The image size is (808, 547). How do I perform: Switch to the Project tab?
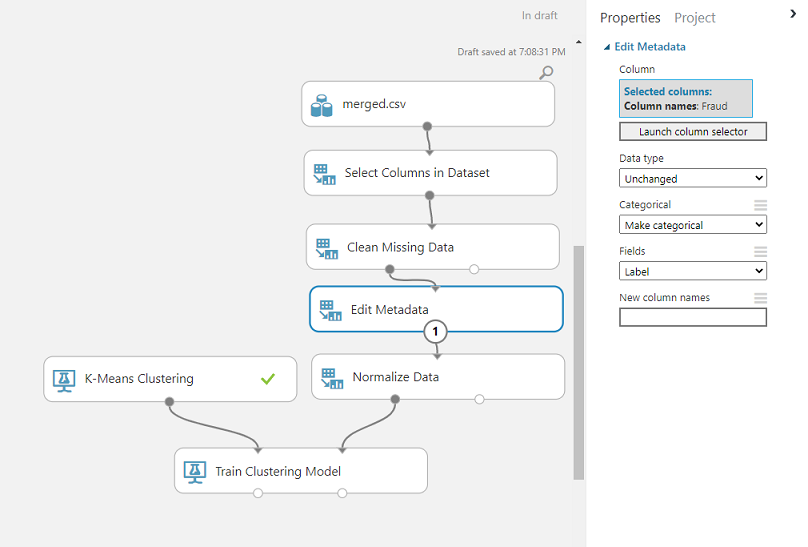tap(695, 18)
